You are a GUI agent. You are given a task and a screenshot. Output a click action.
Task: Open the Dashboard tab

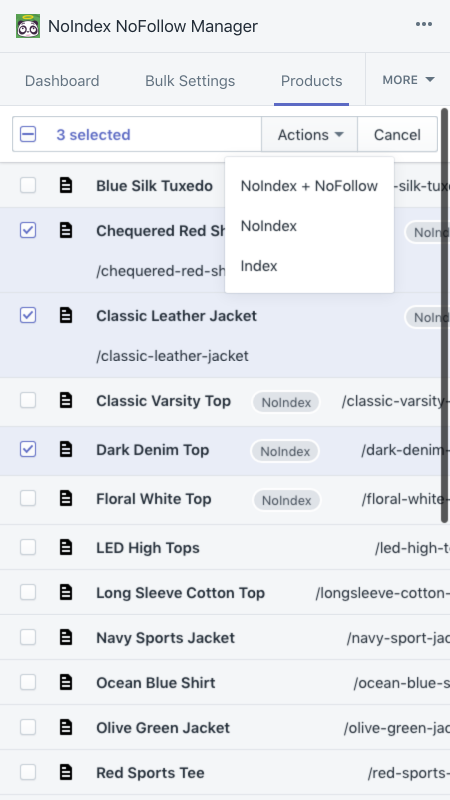(x=62, y=81)
